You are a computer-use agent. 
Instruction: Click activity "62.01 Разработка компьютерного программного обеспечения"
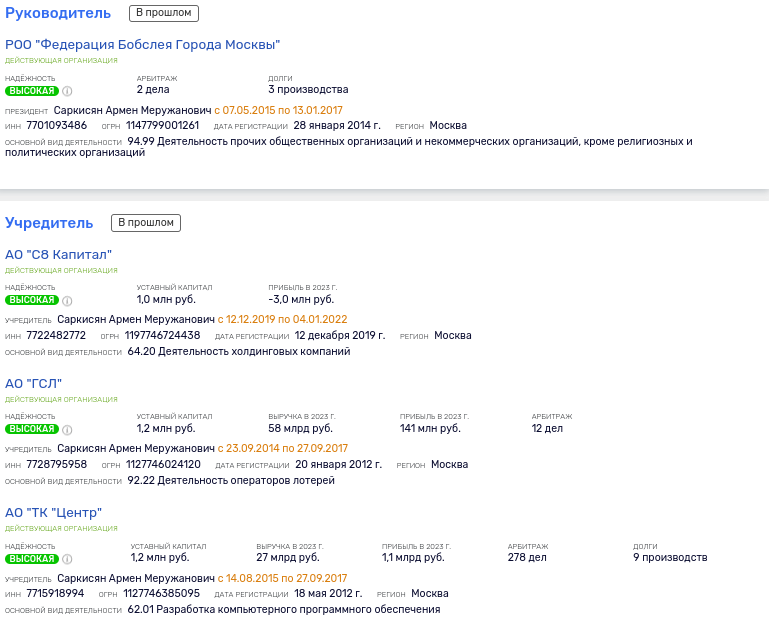(284, 610)
